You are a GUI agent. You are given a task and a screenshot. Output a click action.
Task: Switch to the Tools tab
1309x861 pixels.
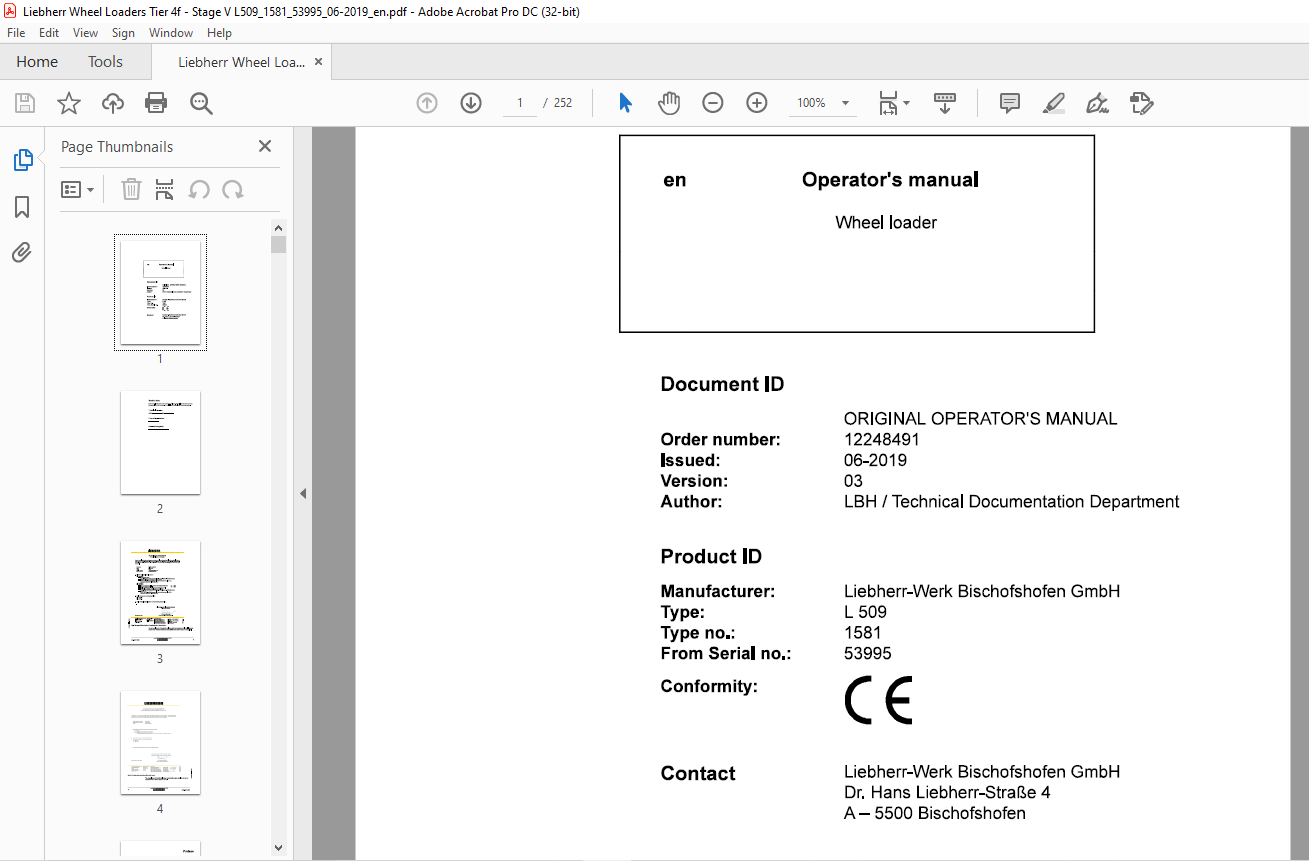pos(105,62)
